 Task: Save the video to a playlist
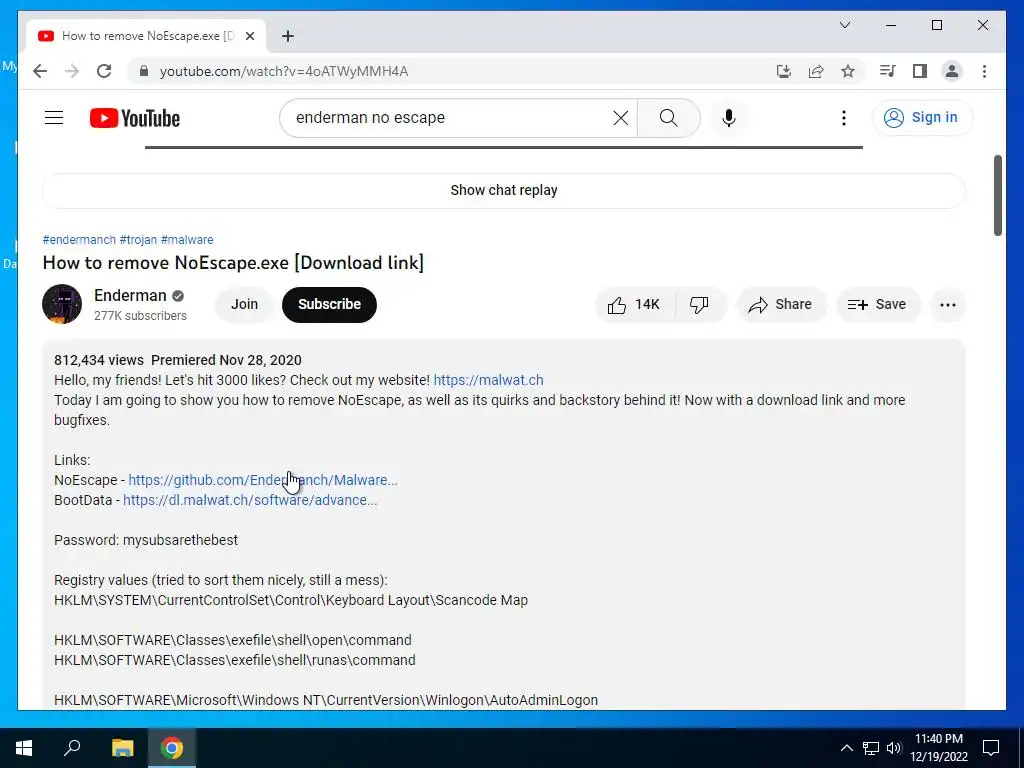click(x=877, y=304)
